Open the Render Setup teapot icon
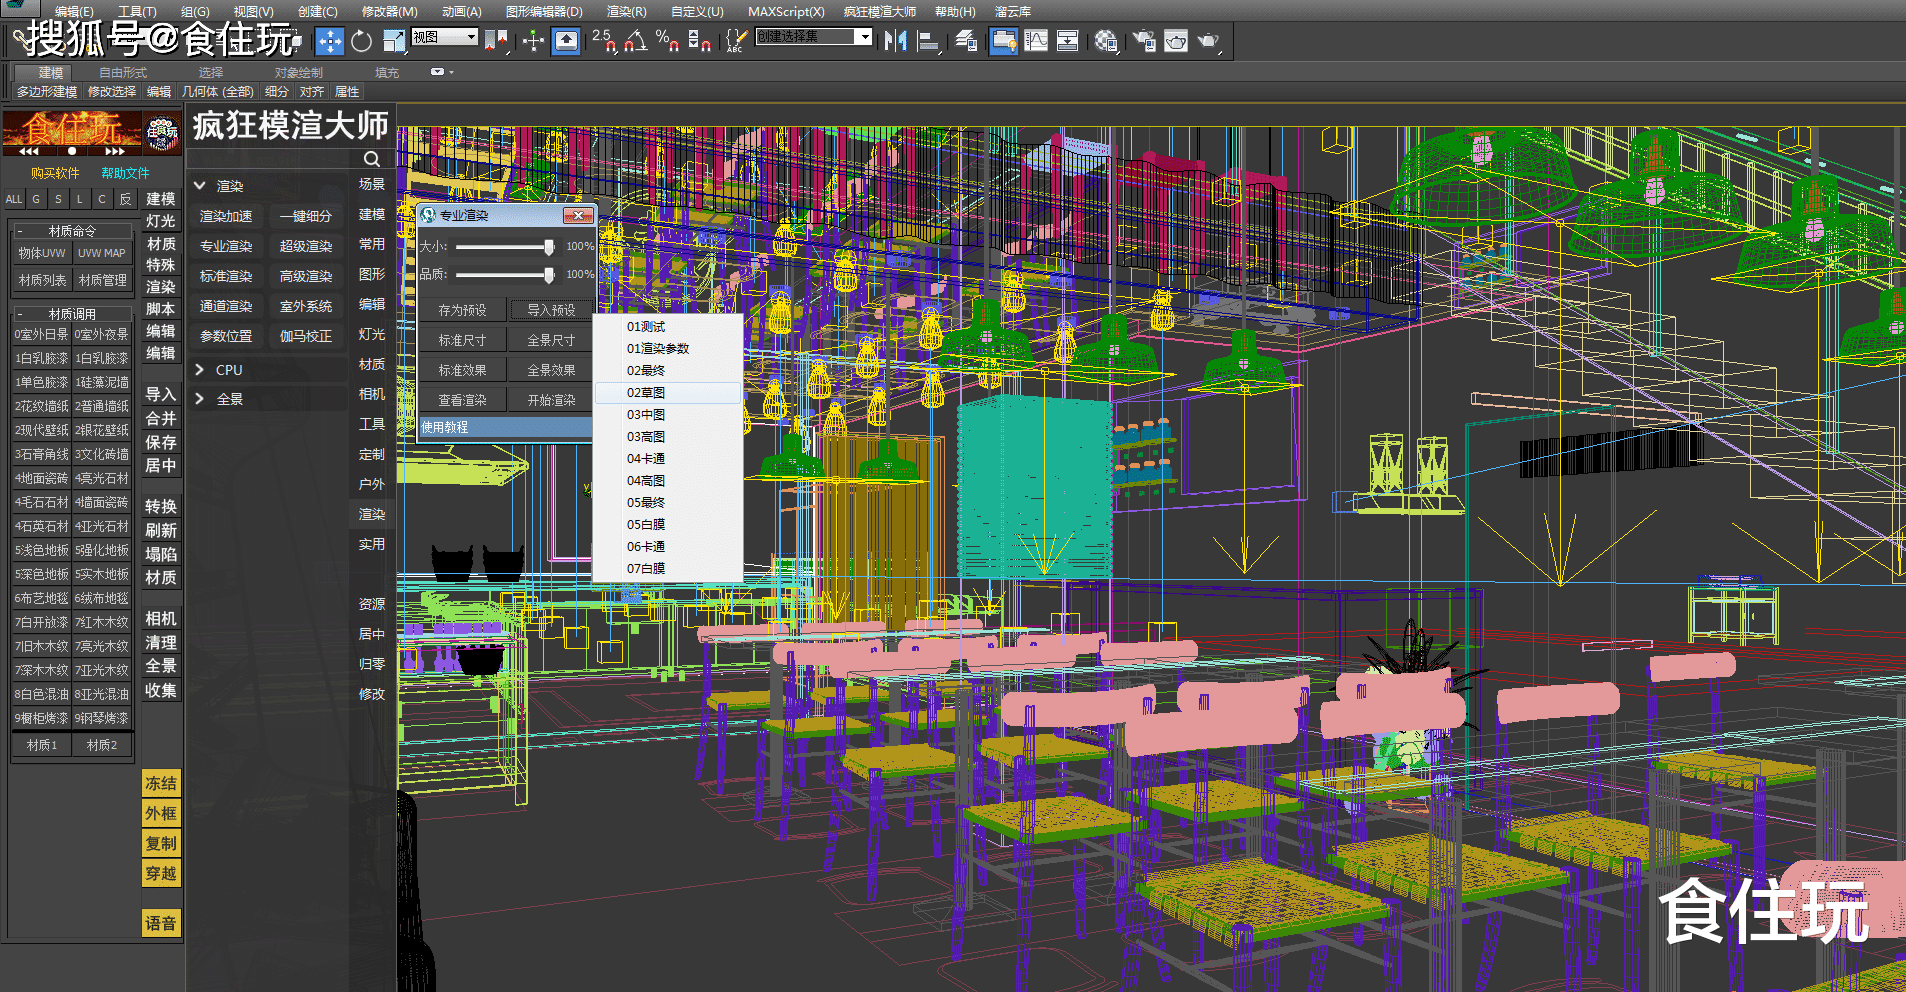The width and height of the screenshot is (1906, 992). coord(1144,41)
